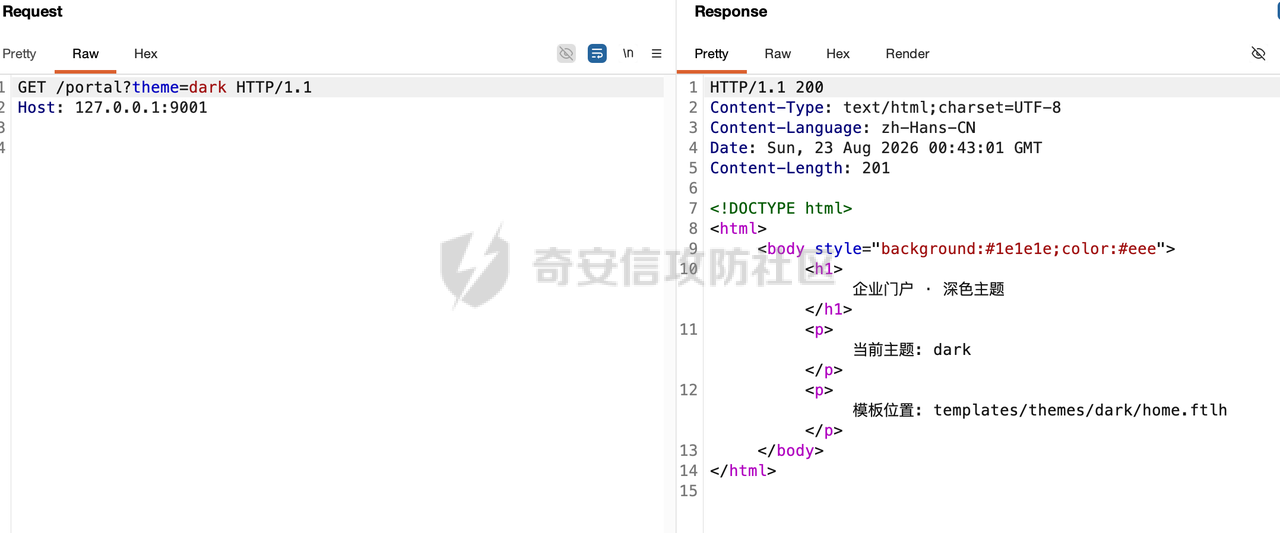Viewport: 1280px width, 533px height.
Task: Toggle response hidden-characters eye icon
Action: (1259, 54)
